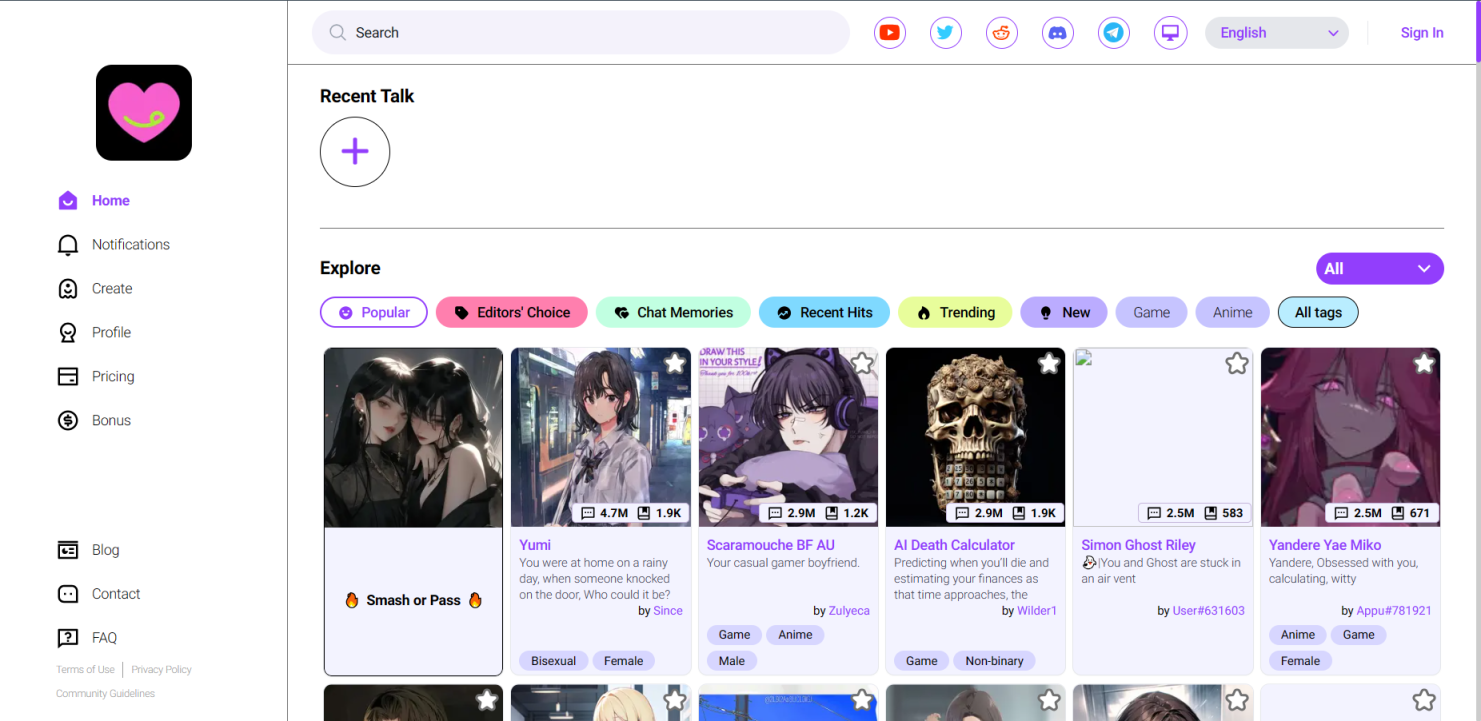The image size is (1481, 721).
Task: Click the Bonus dollar icon in sidebar
Action: (x=68, y=420)
